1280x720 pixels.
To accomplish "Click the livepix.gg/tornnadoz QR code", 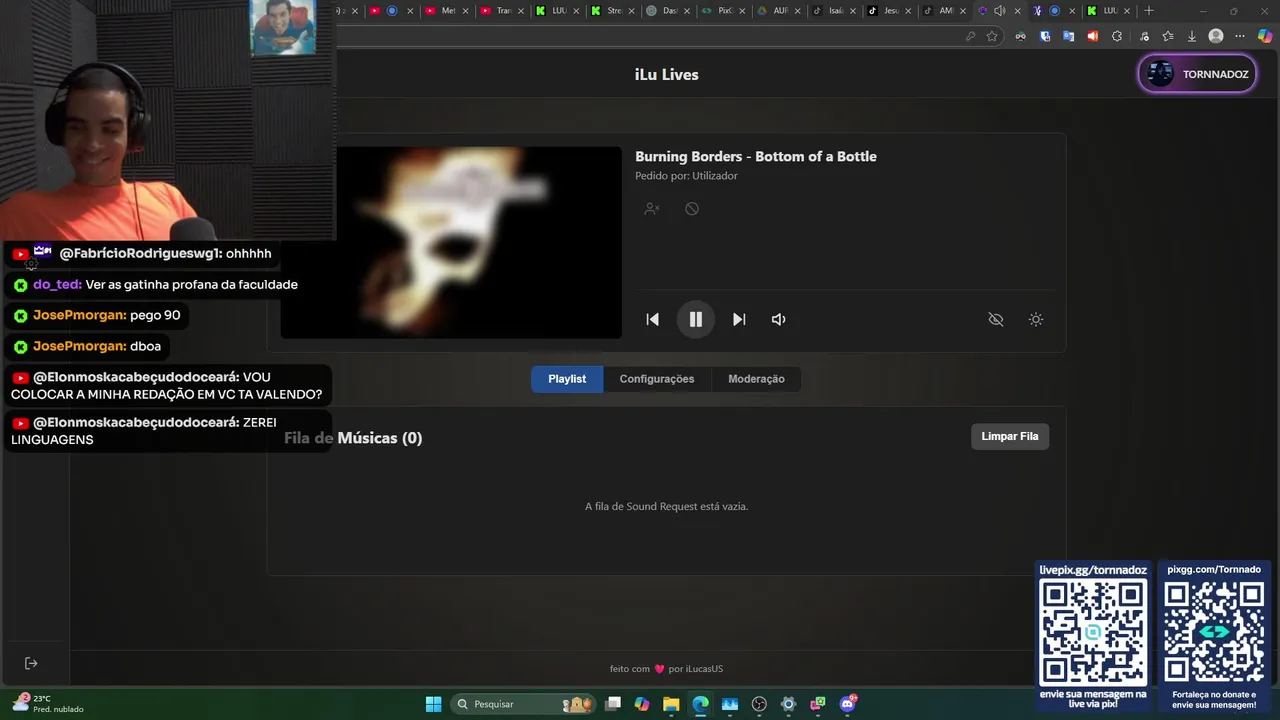I will tap(1093, 633).
